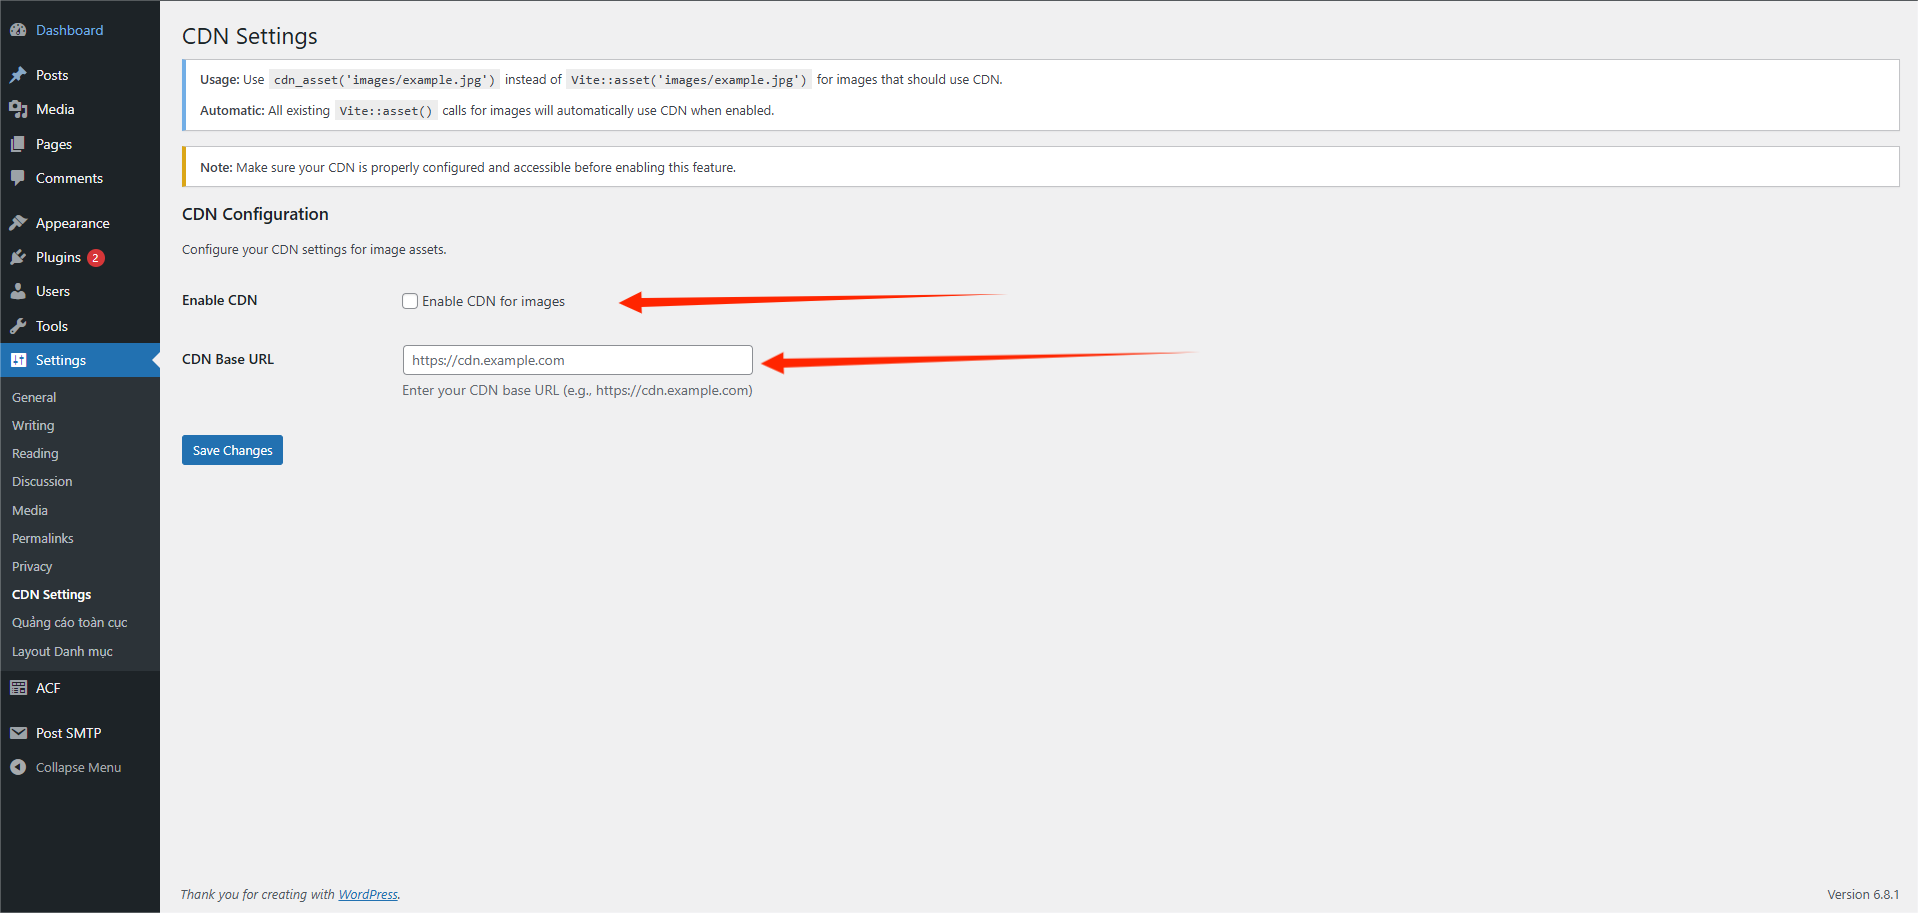Enable the CDN for images checkbox
1918x913 pixels.
tap(410, 301)
